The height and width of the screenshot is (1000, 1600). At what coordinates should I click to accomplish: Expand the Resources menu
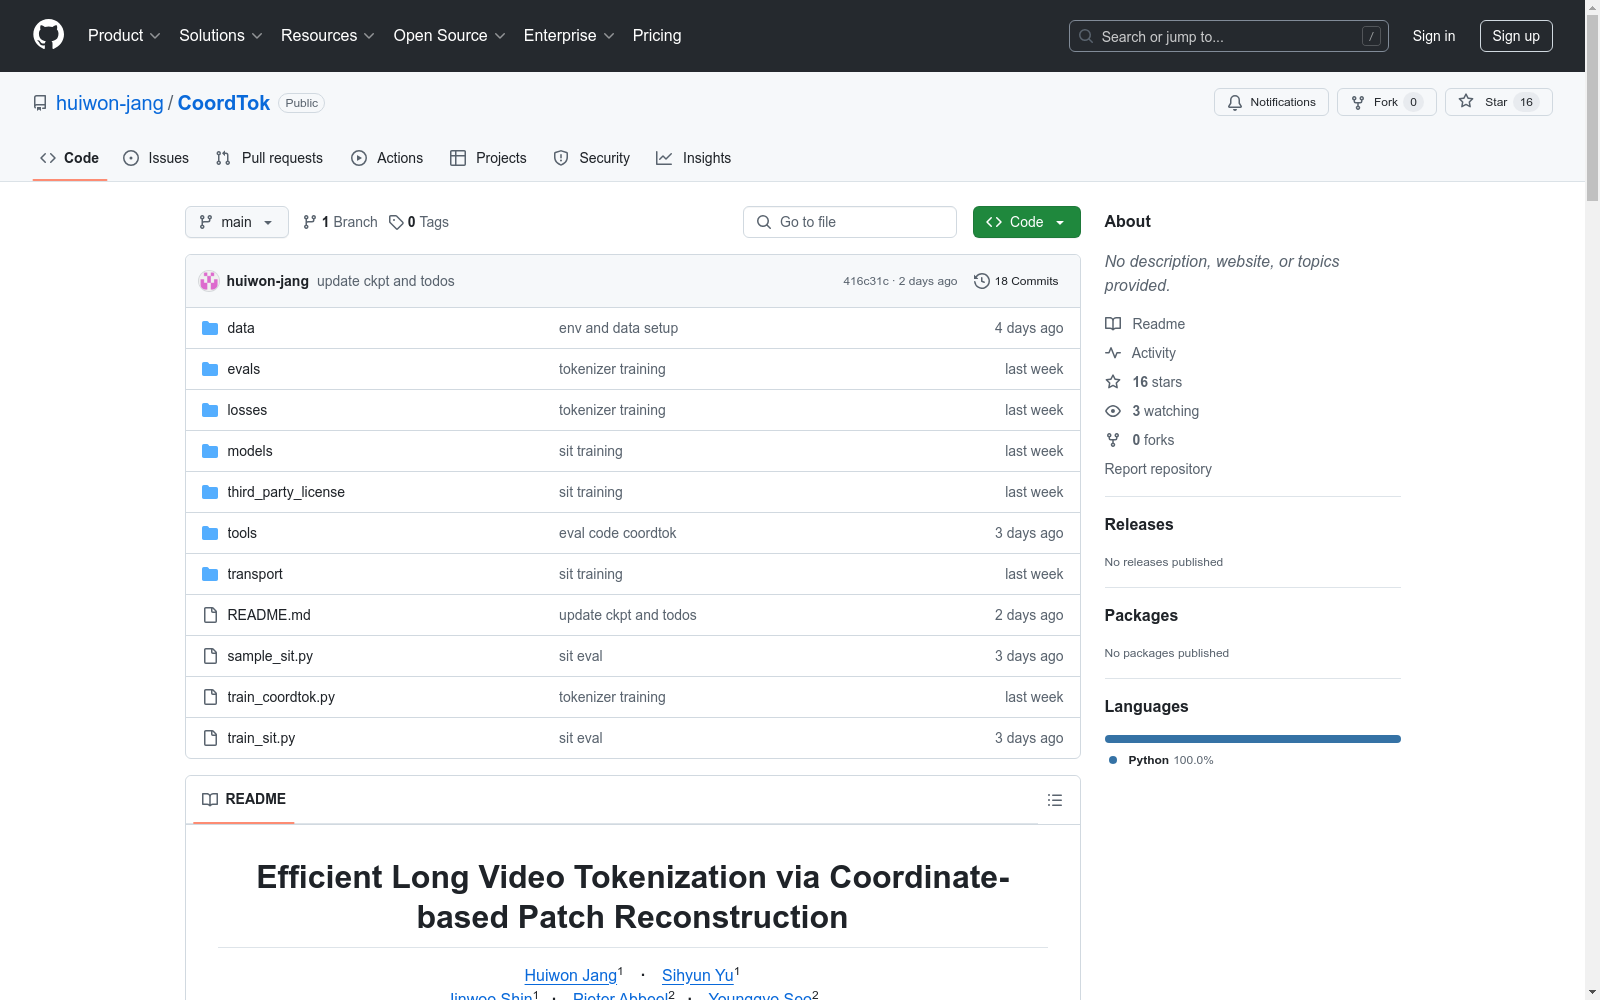(328, 35)
